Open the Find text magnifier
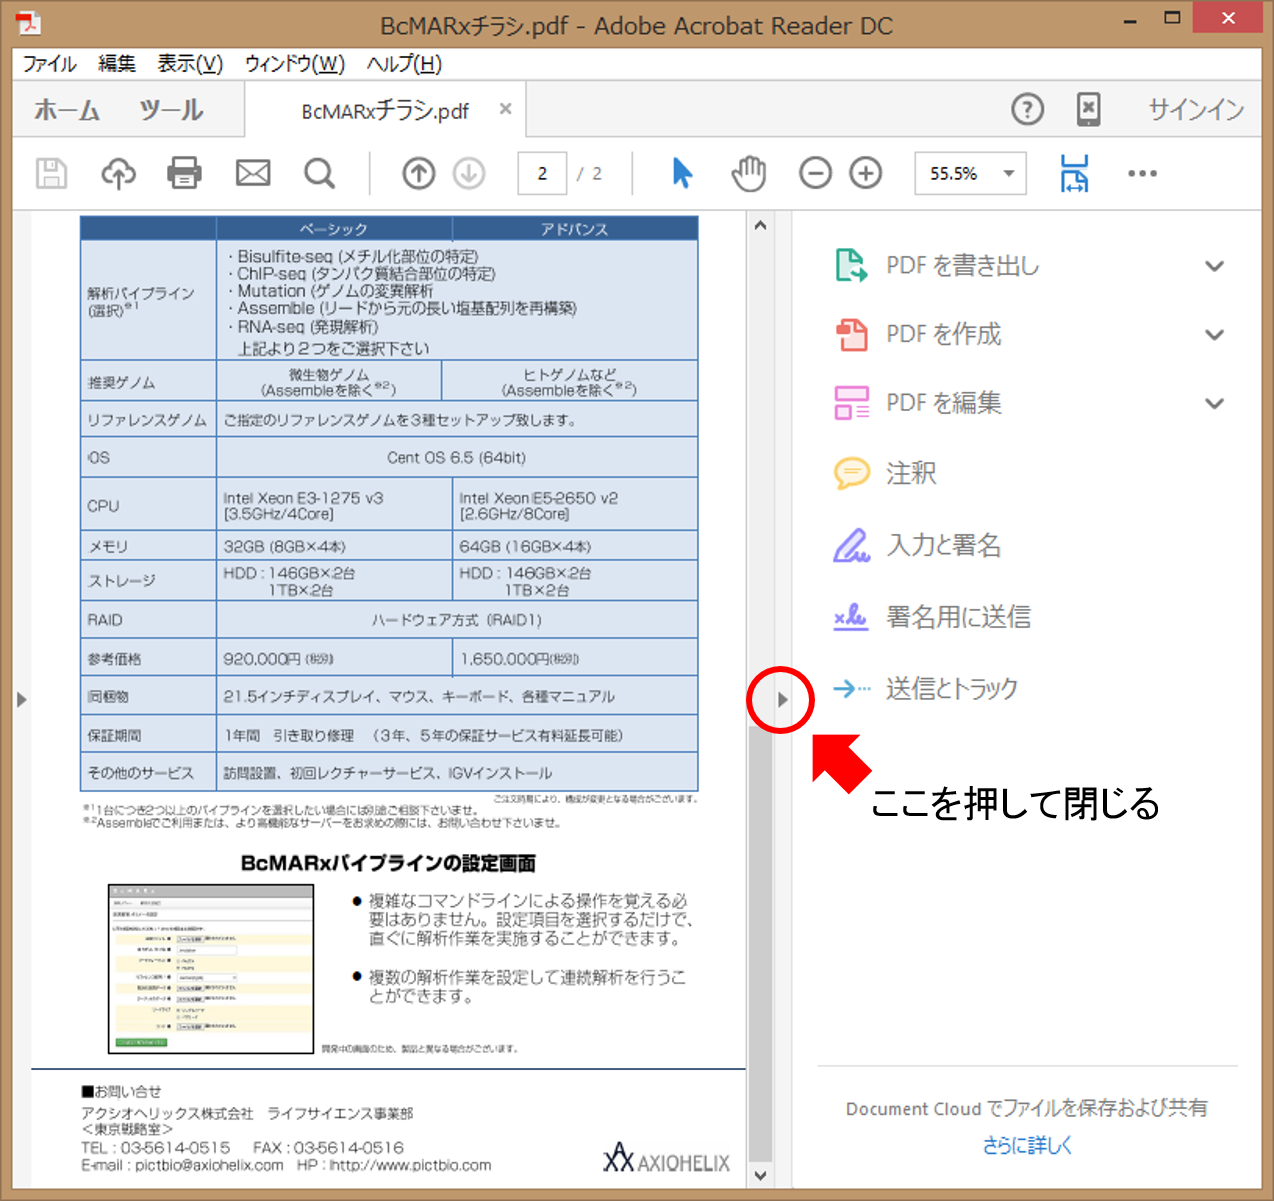The width and height of the screenshot is (1274, 1201). tap(320, 174)
